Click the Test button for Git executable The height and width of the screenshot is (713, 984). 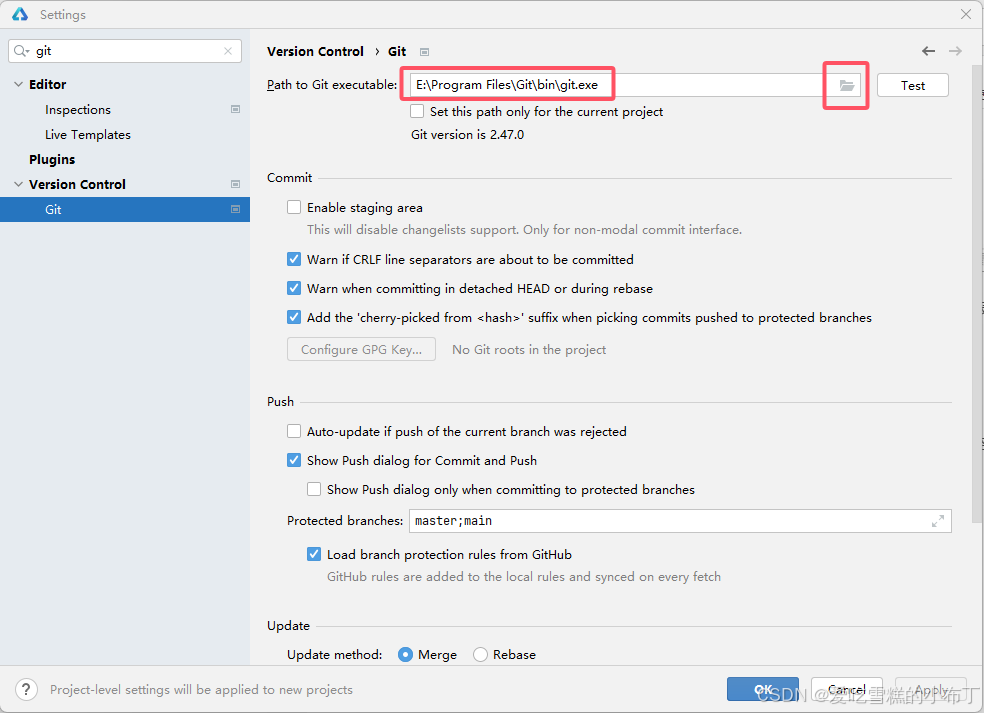pos(912,85)
